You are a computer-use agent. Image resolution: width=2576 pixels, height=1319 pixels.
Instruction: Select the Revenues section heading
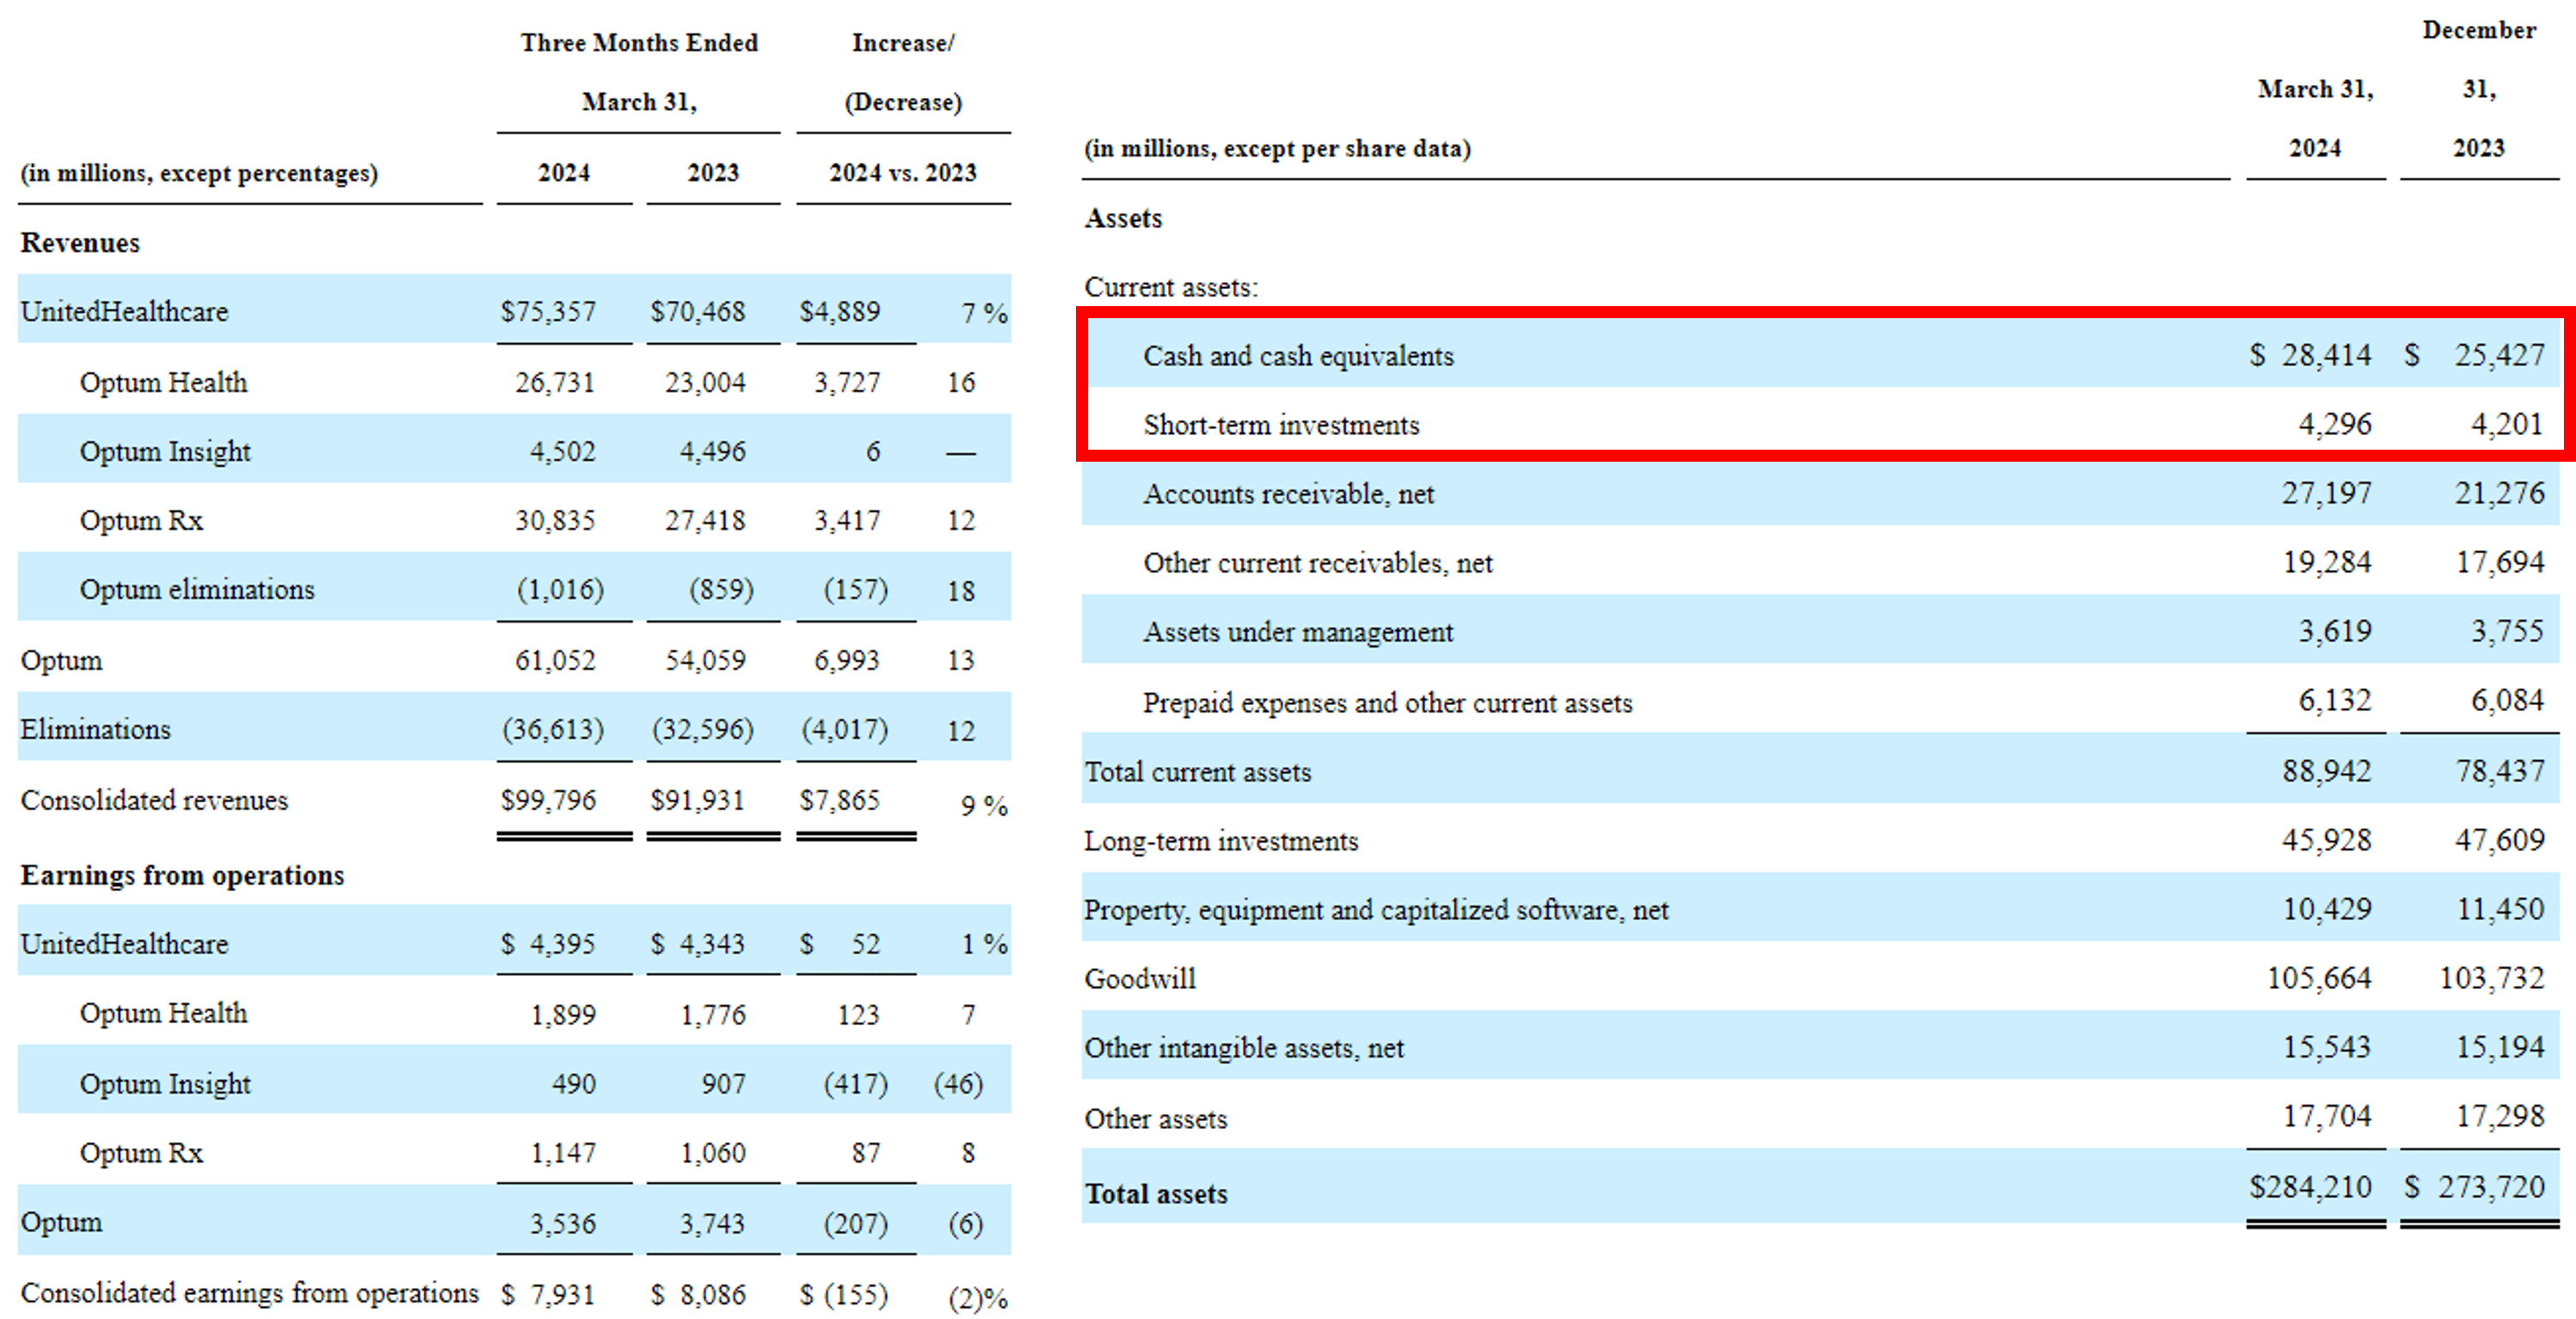click(x=80, y=243)
